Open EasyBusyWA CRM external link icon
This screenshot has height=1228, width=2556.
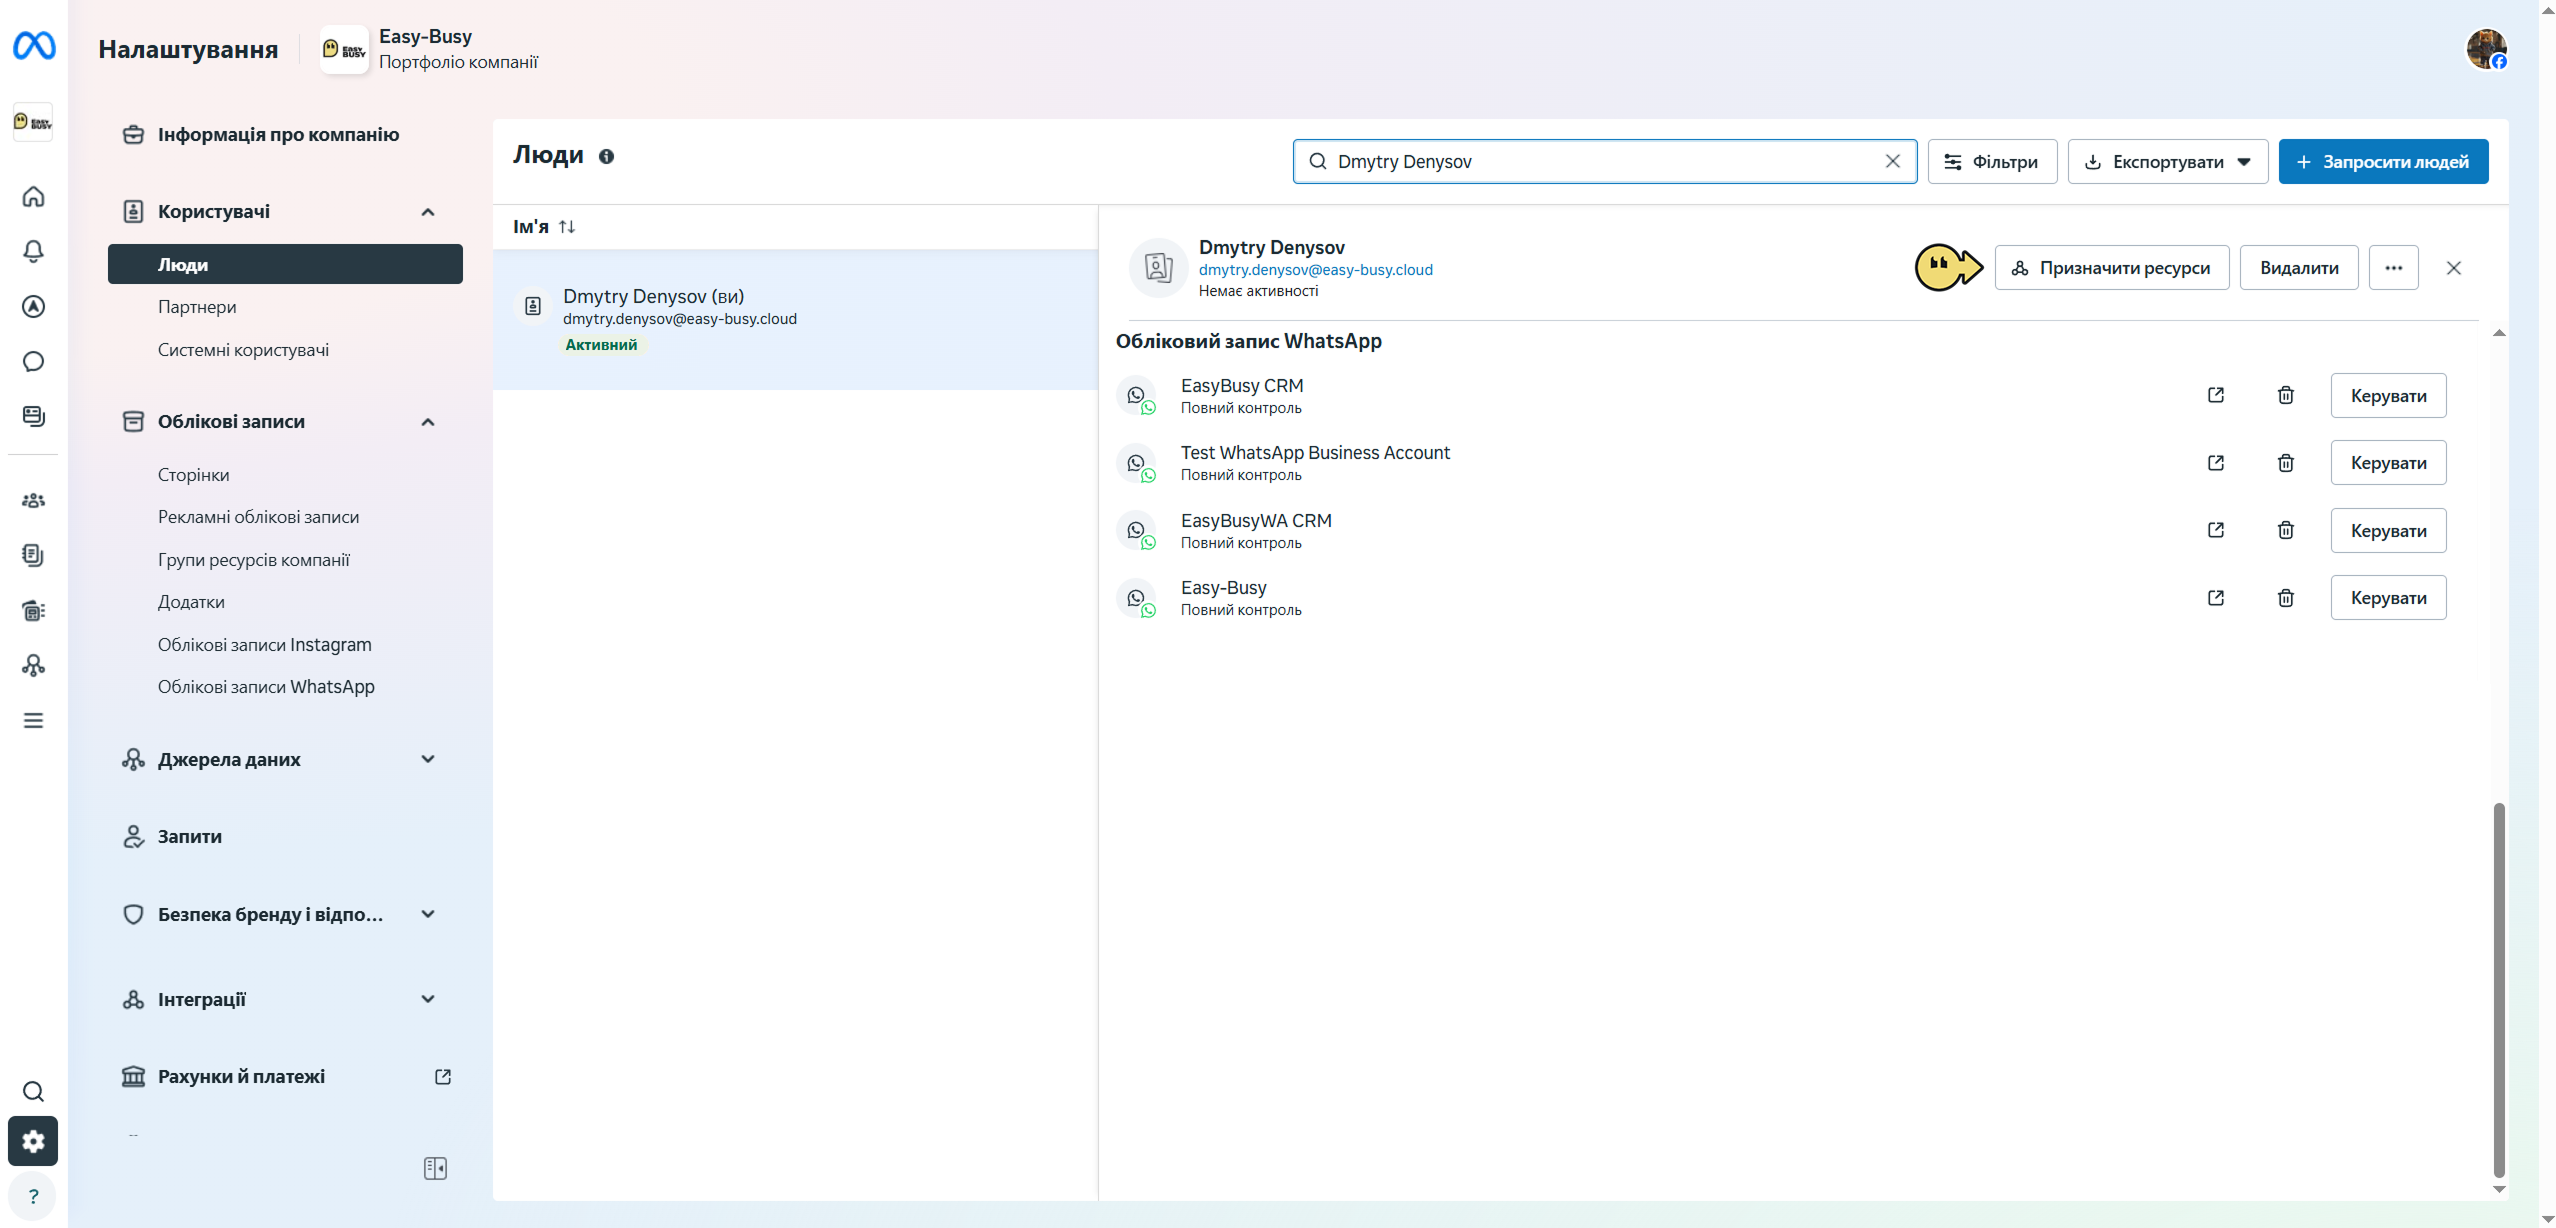coord(2216,530)
